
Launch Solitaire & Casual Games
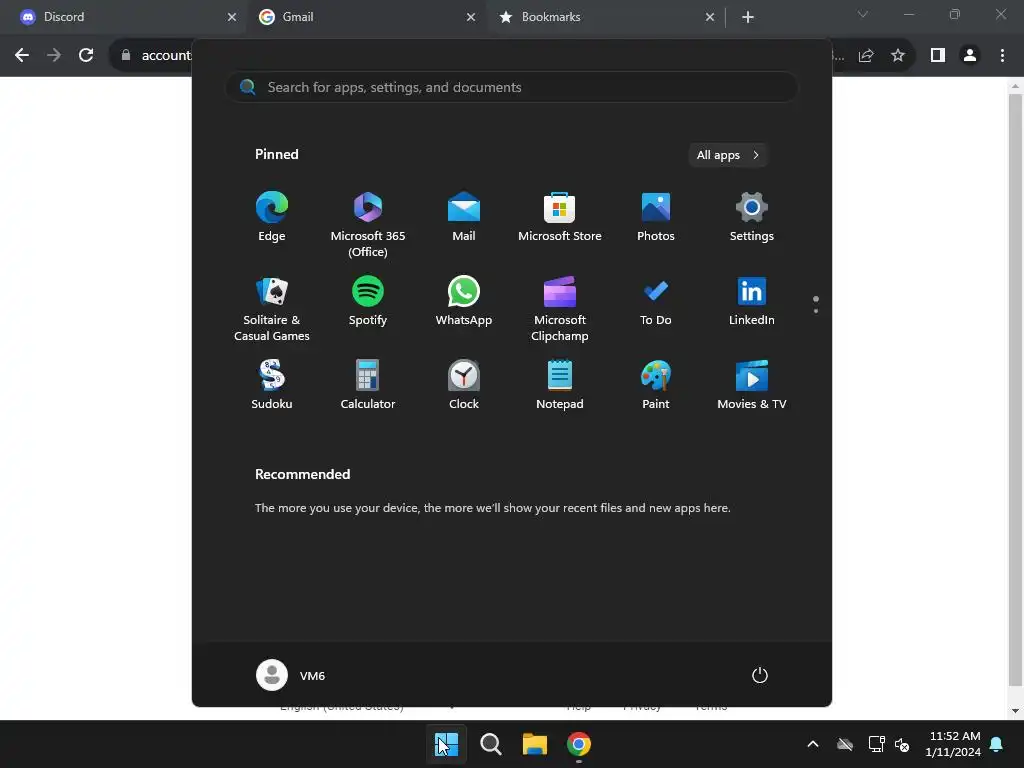(x=272, y=308)
